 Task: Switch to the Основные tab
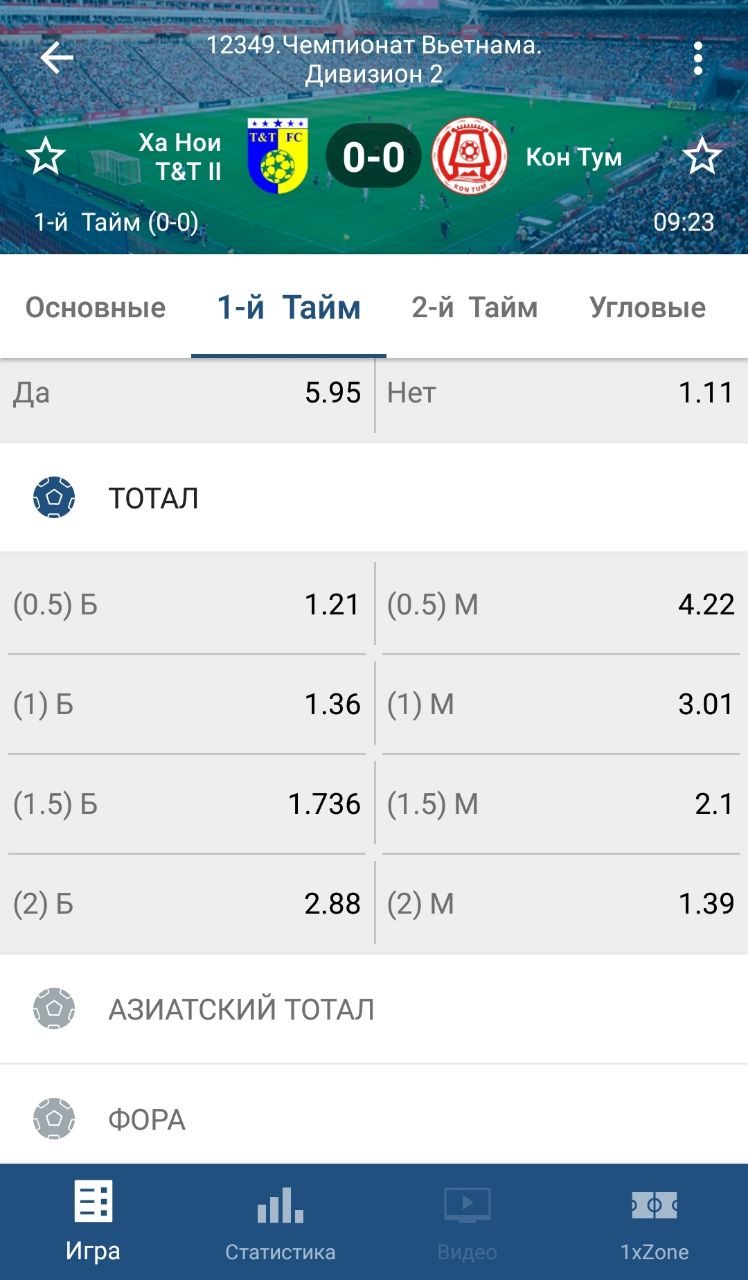pos(95,308)
